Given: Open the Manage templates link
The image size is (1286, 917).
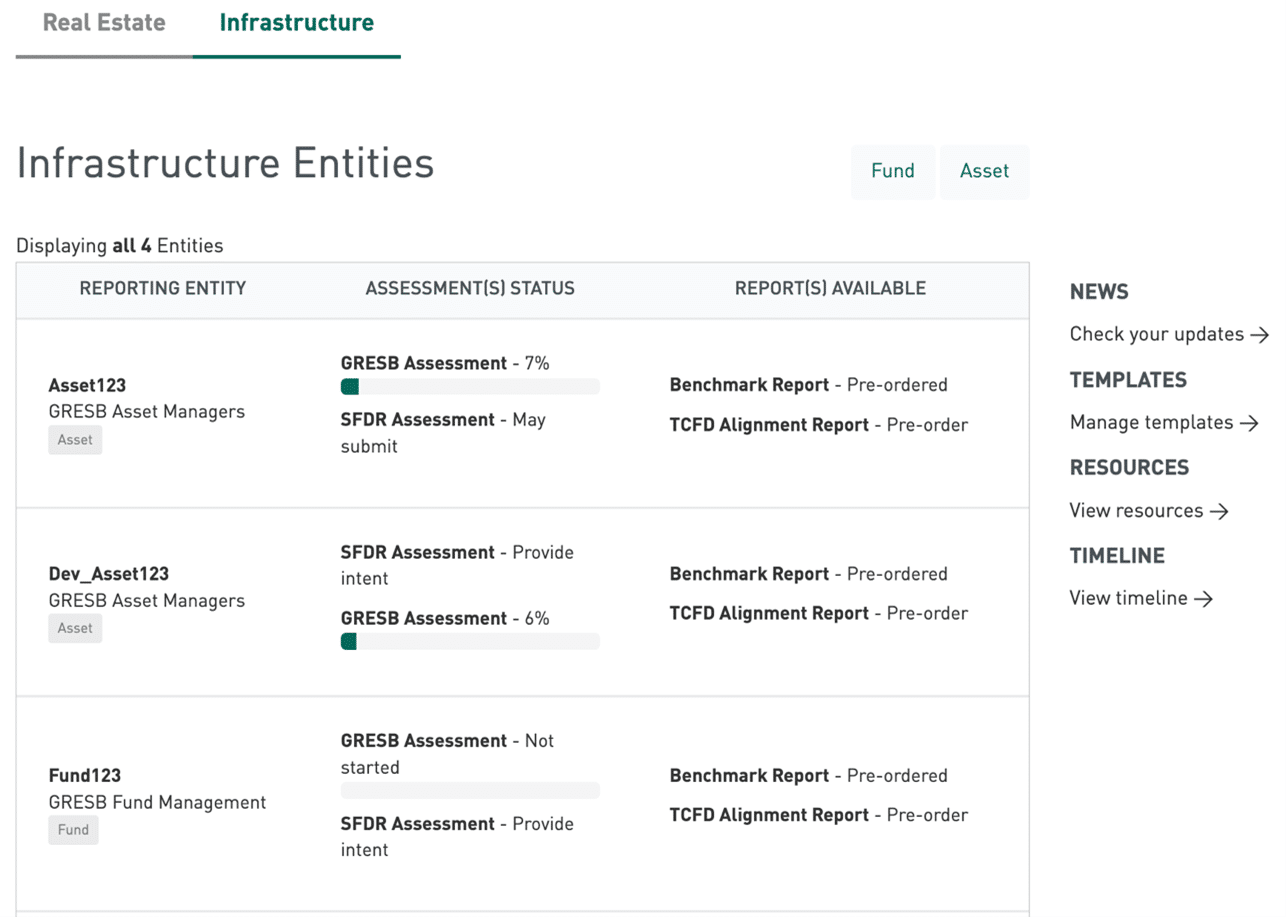Looking at the screenshot, I should [x=1163, y=422].
